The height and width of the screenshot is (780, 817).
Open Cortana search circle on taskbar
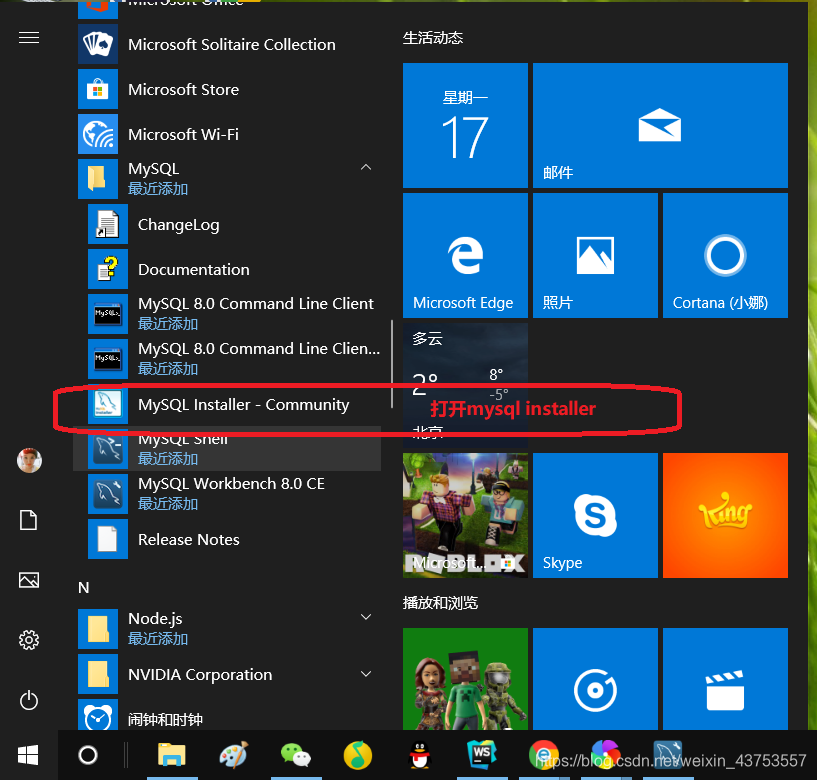[x=88, y=755]
